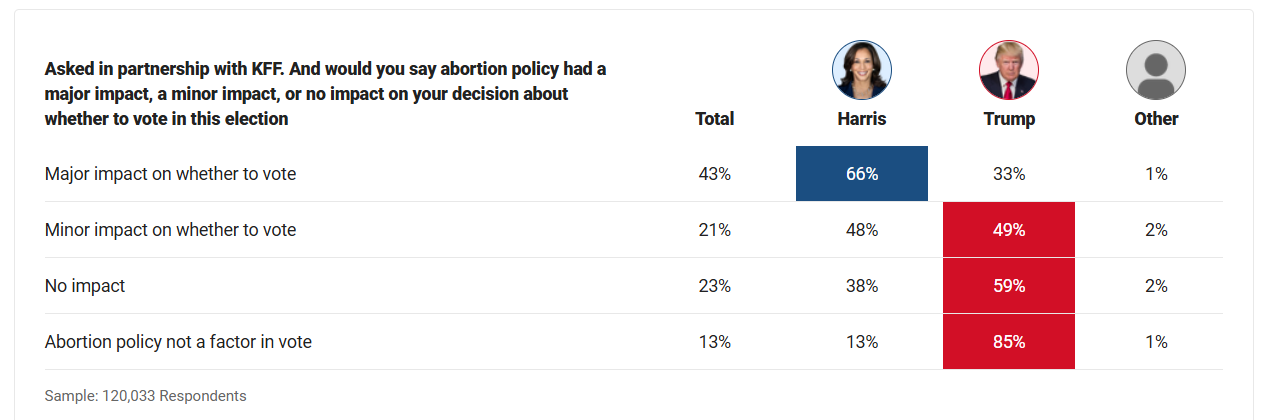Click the Harris column name label
This screenshot has width=1263, height=420.
click(x=861, y=119)
